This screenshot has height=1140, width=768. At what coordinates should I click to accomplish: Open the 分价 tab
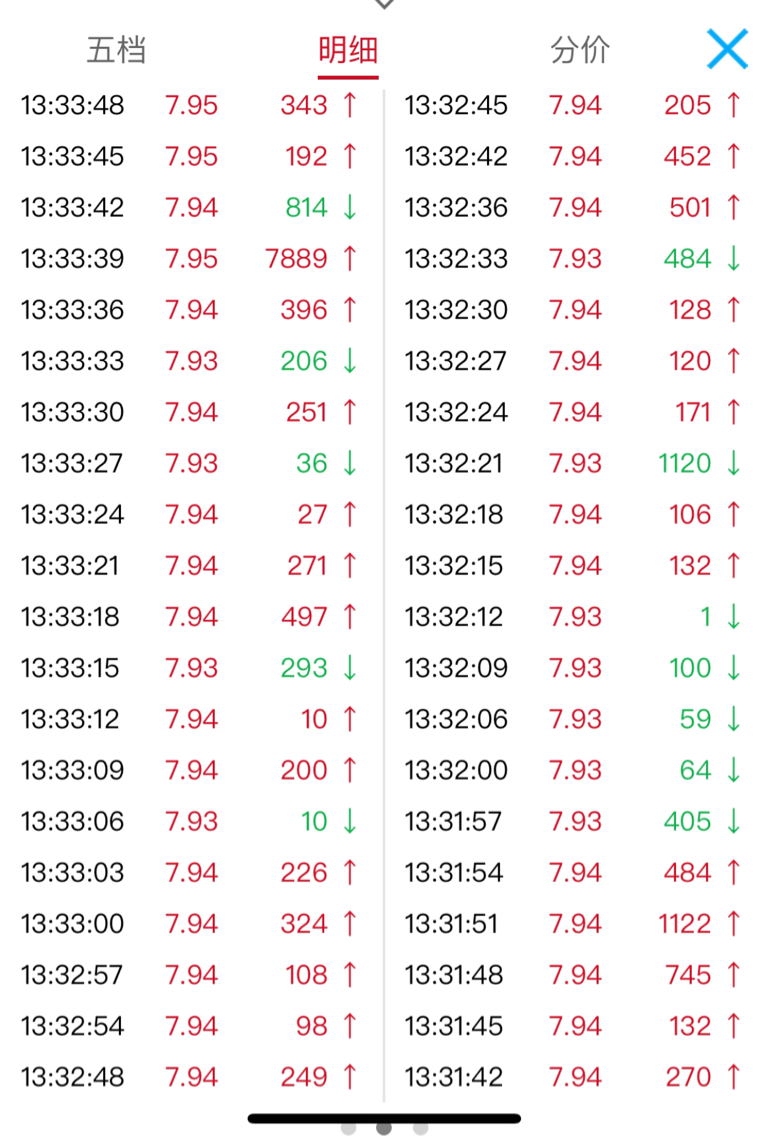(x=580, y=50)
